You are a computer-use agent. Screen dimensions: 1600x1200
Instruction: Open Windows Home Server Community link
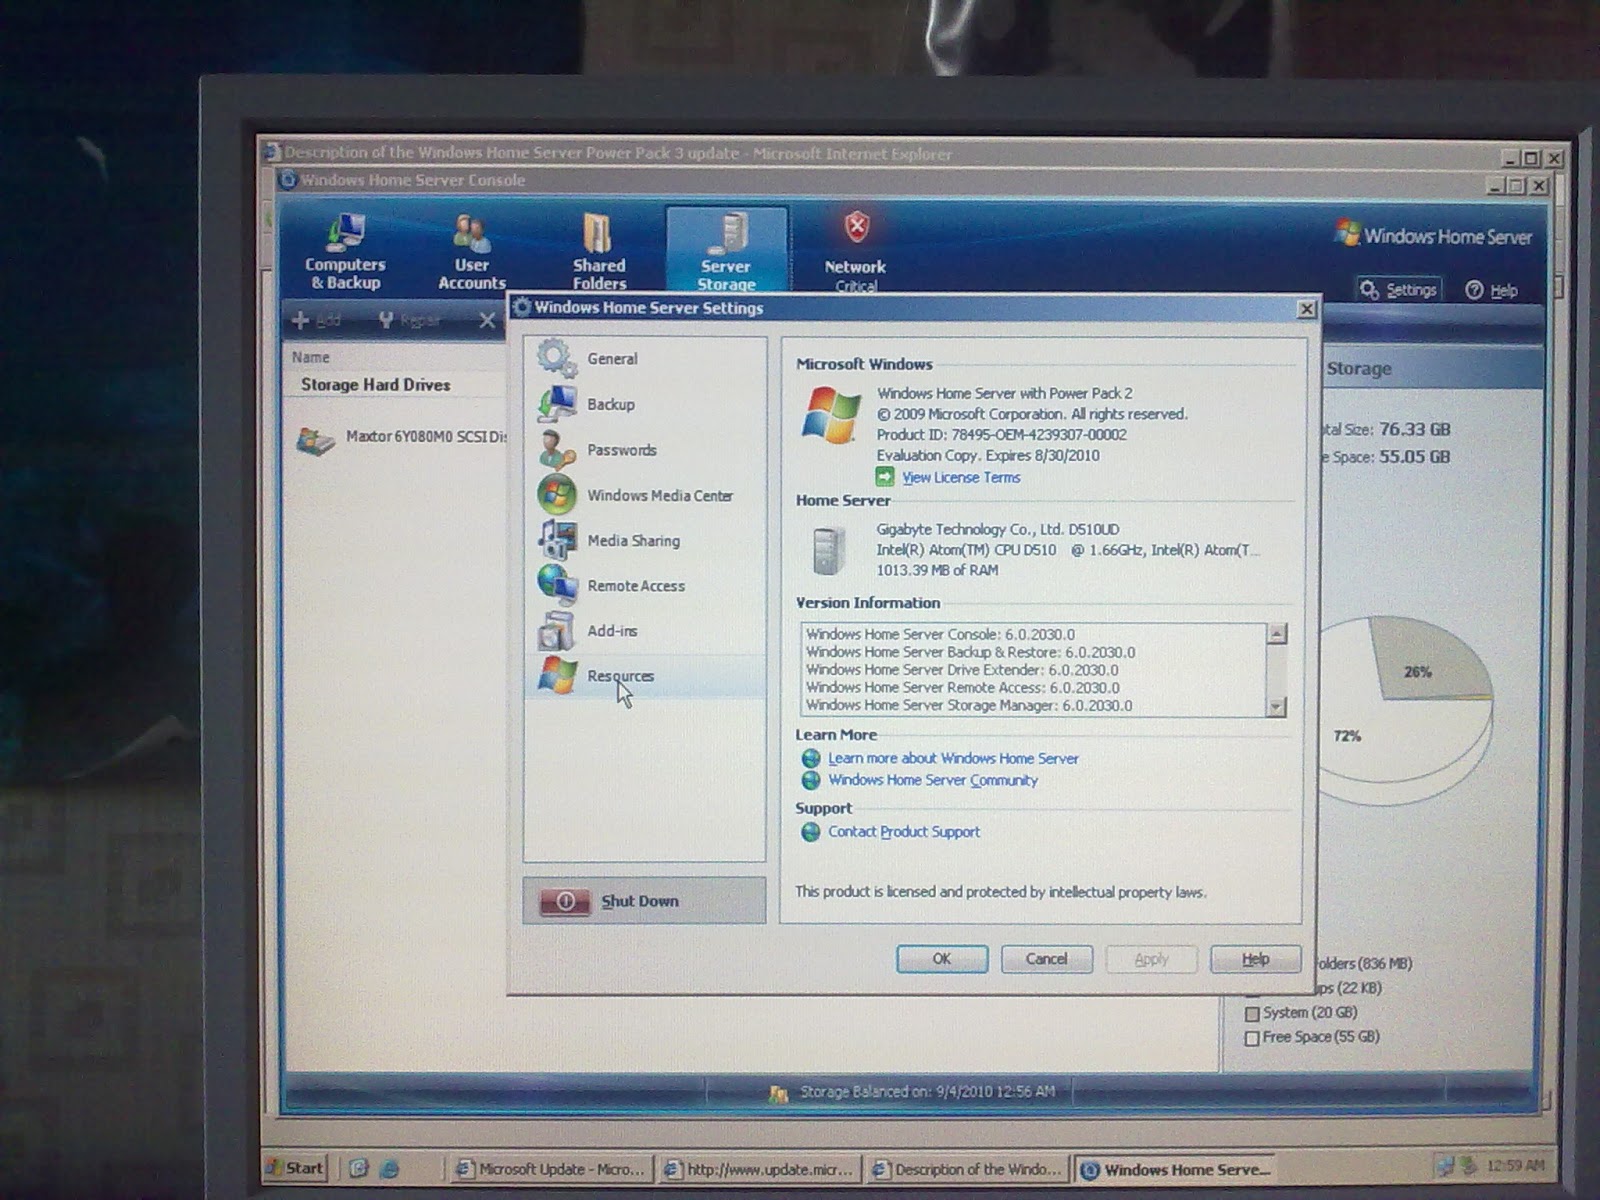933,781
